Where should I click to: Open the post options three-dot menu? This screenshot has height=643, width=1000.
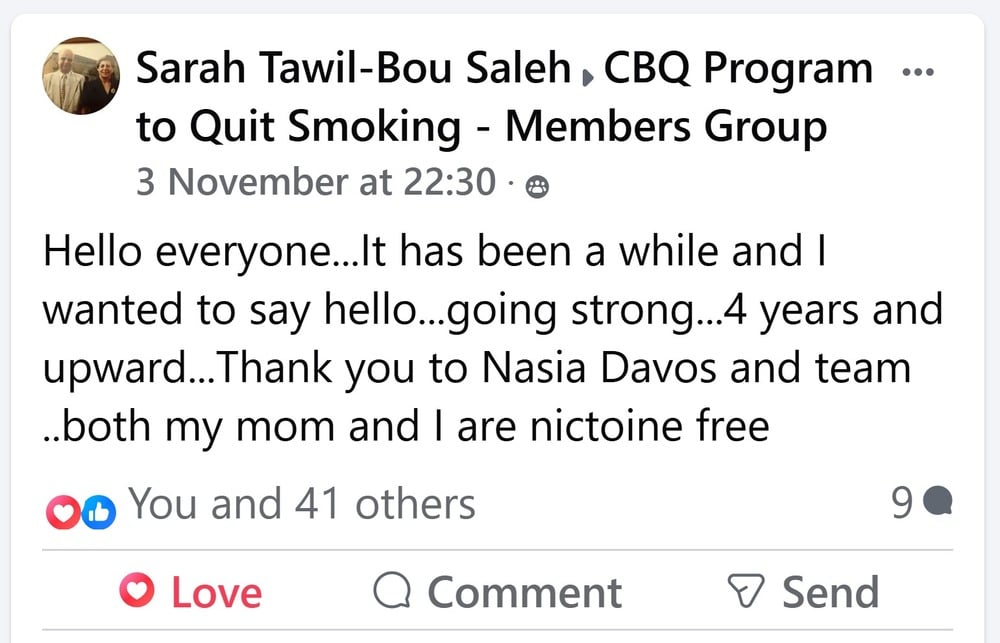[917, 73]
